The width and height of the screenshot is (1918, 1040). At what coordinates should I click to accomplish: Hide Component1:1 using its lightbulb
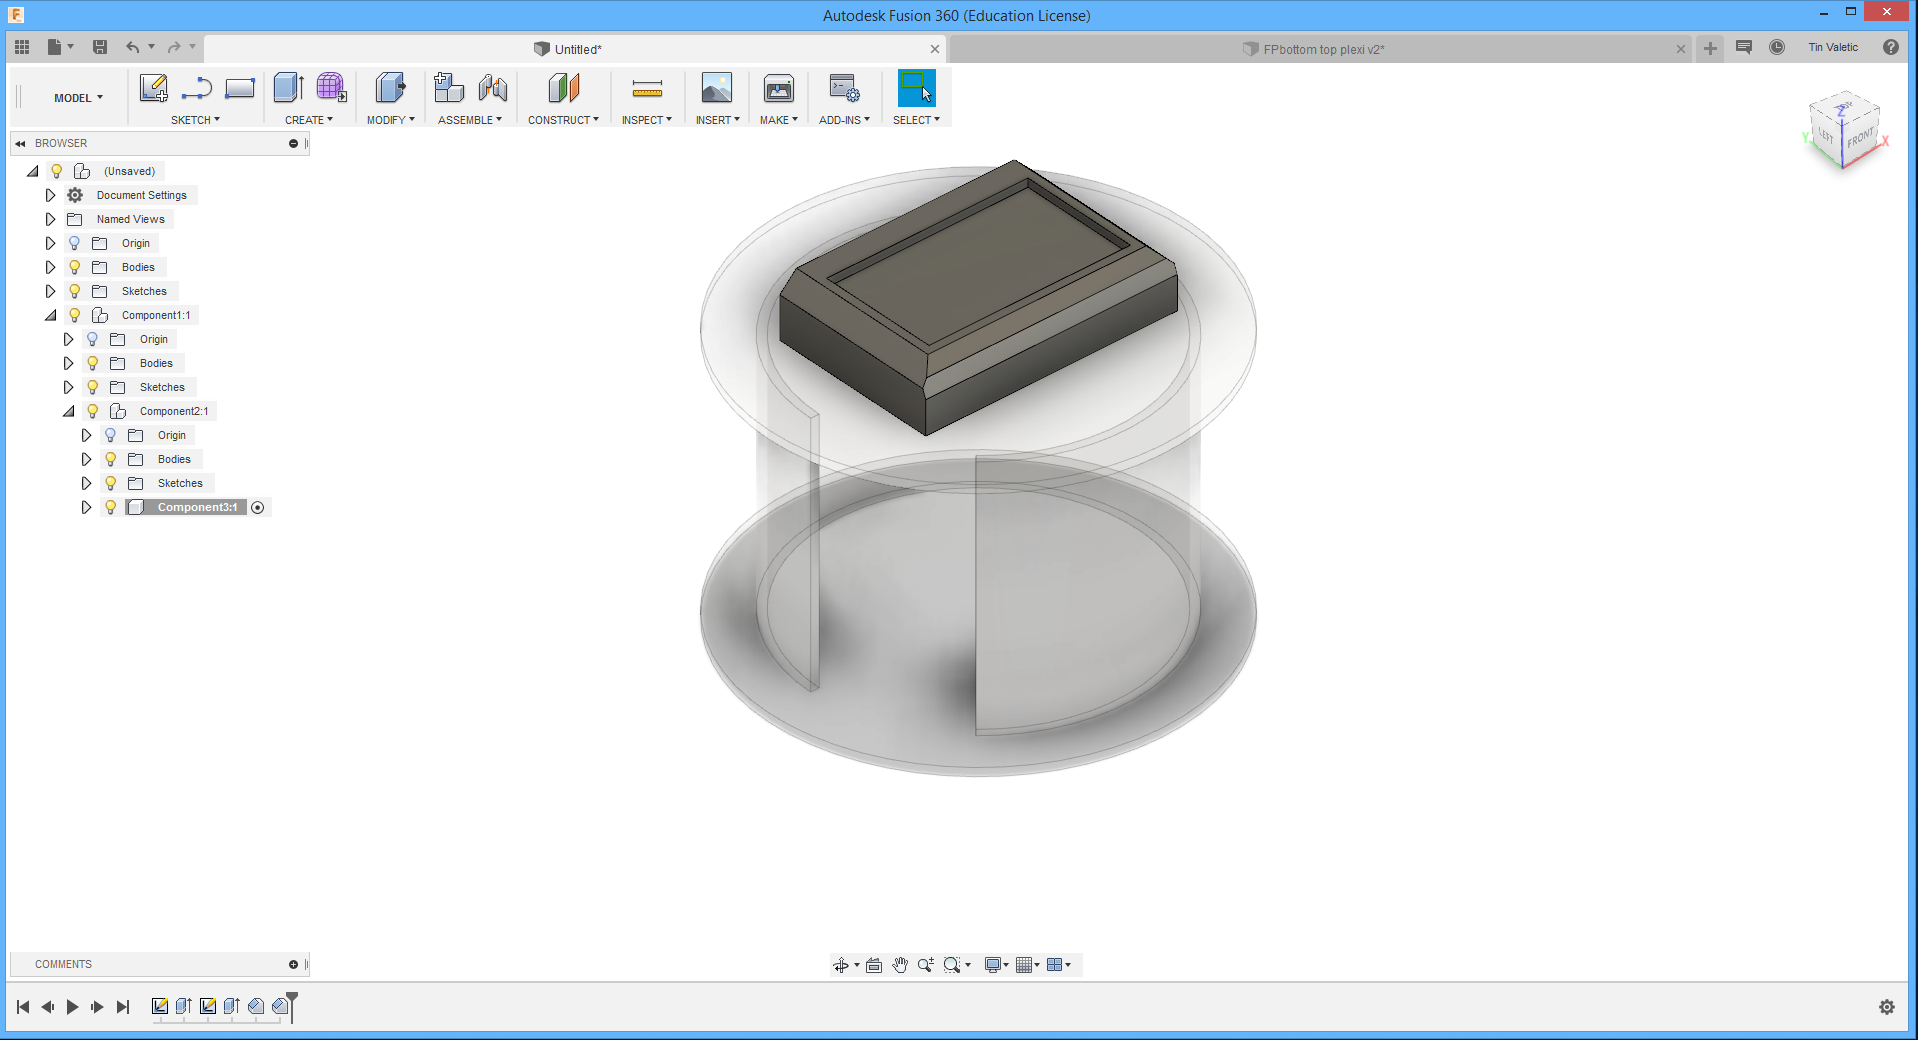75,315
